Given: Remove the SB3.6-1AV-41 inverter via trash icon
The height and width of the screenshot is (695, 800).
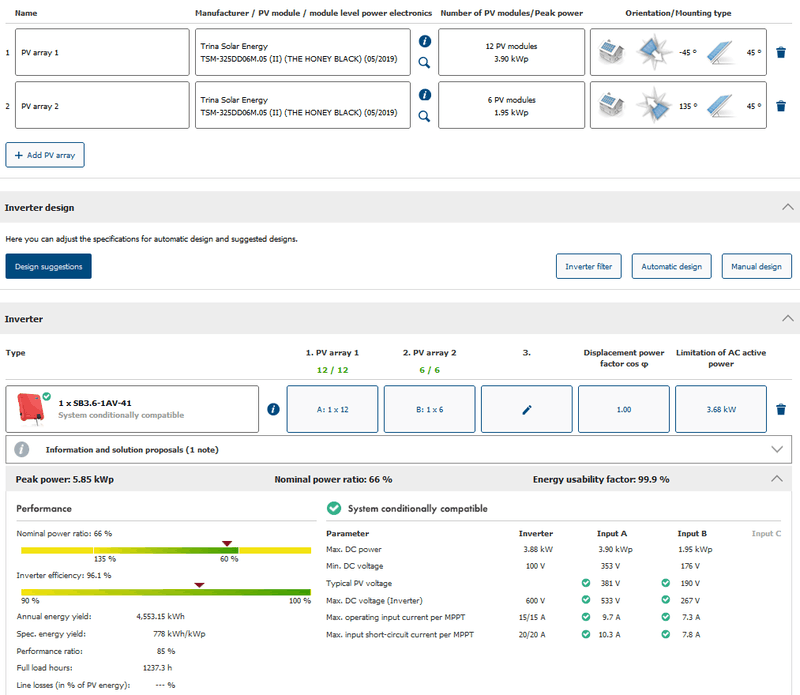Looking at the screenshot, I should click(x=781, y=409).
